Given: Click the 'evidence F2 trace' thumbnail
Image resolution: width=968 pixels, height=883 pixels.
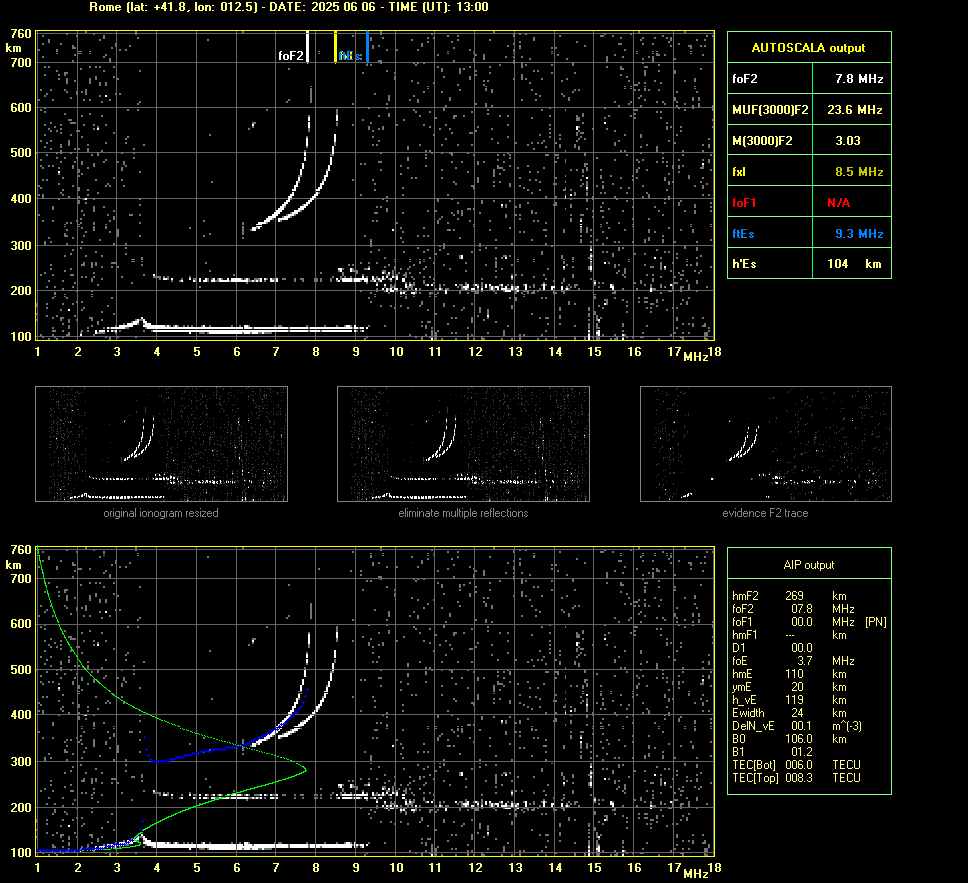Looking at the screenshot, I should (x=766, y=444).
